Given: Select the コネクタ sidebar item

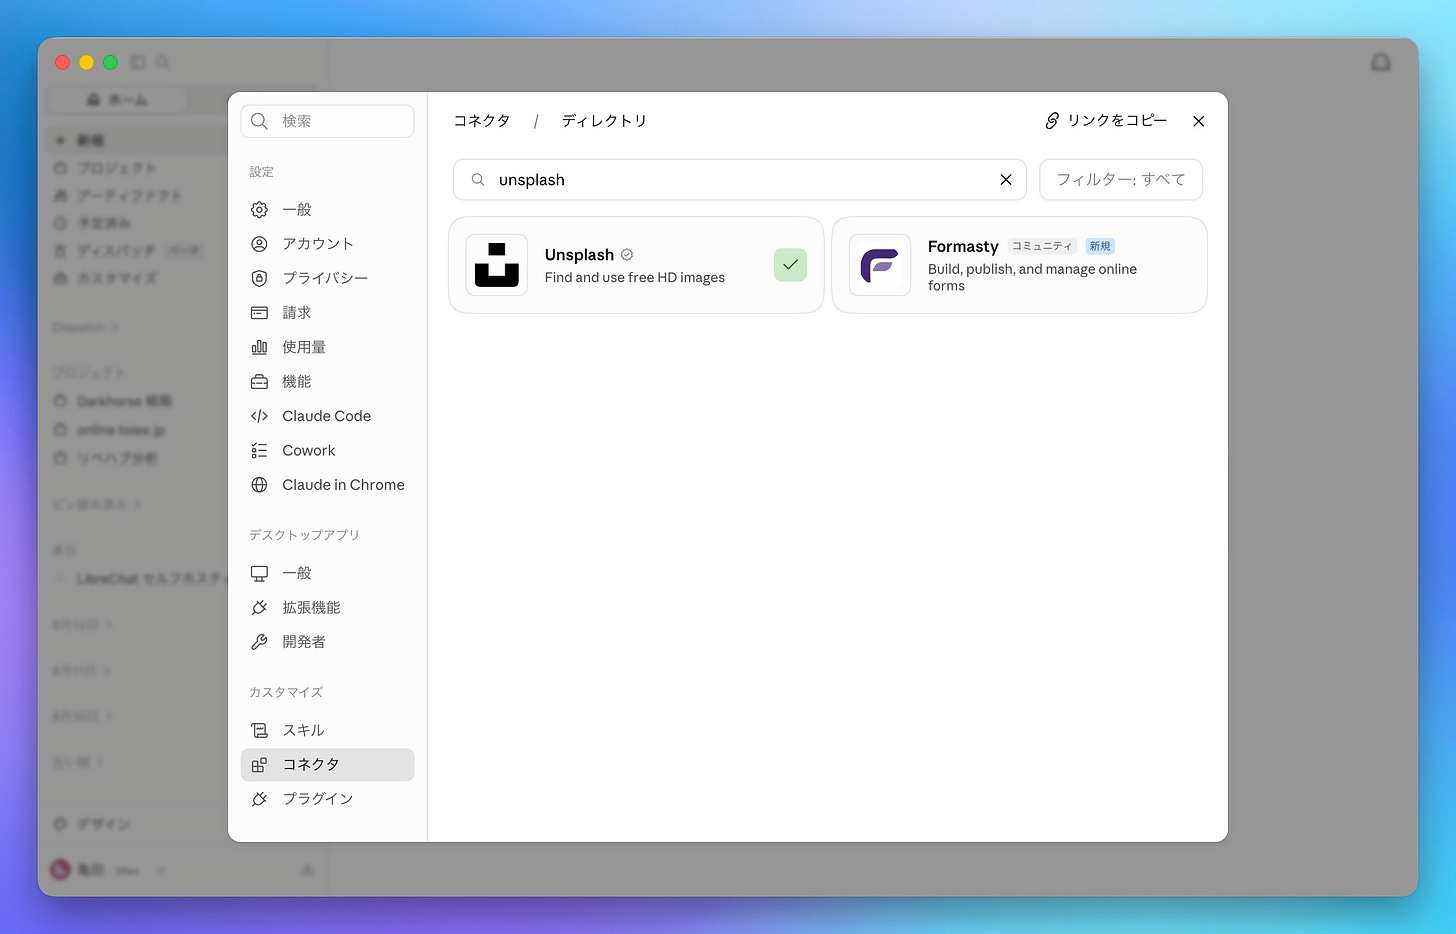Looking at the screenshot, I should [328, 765].
